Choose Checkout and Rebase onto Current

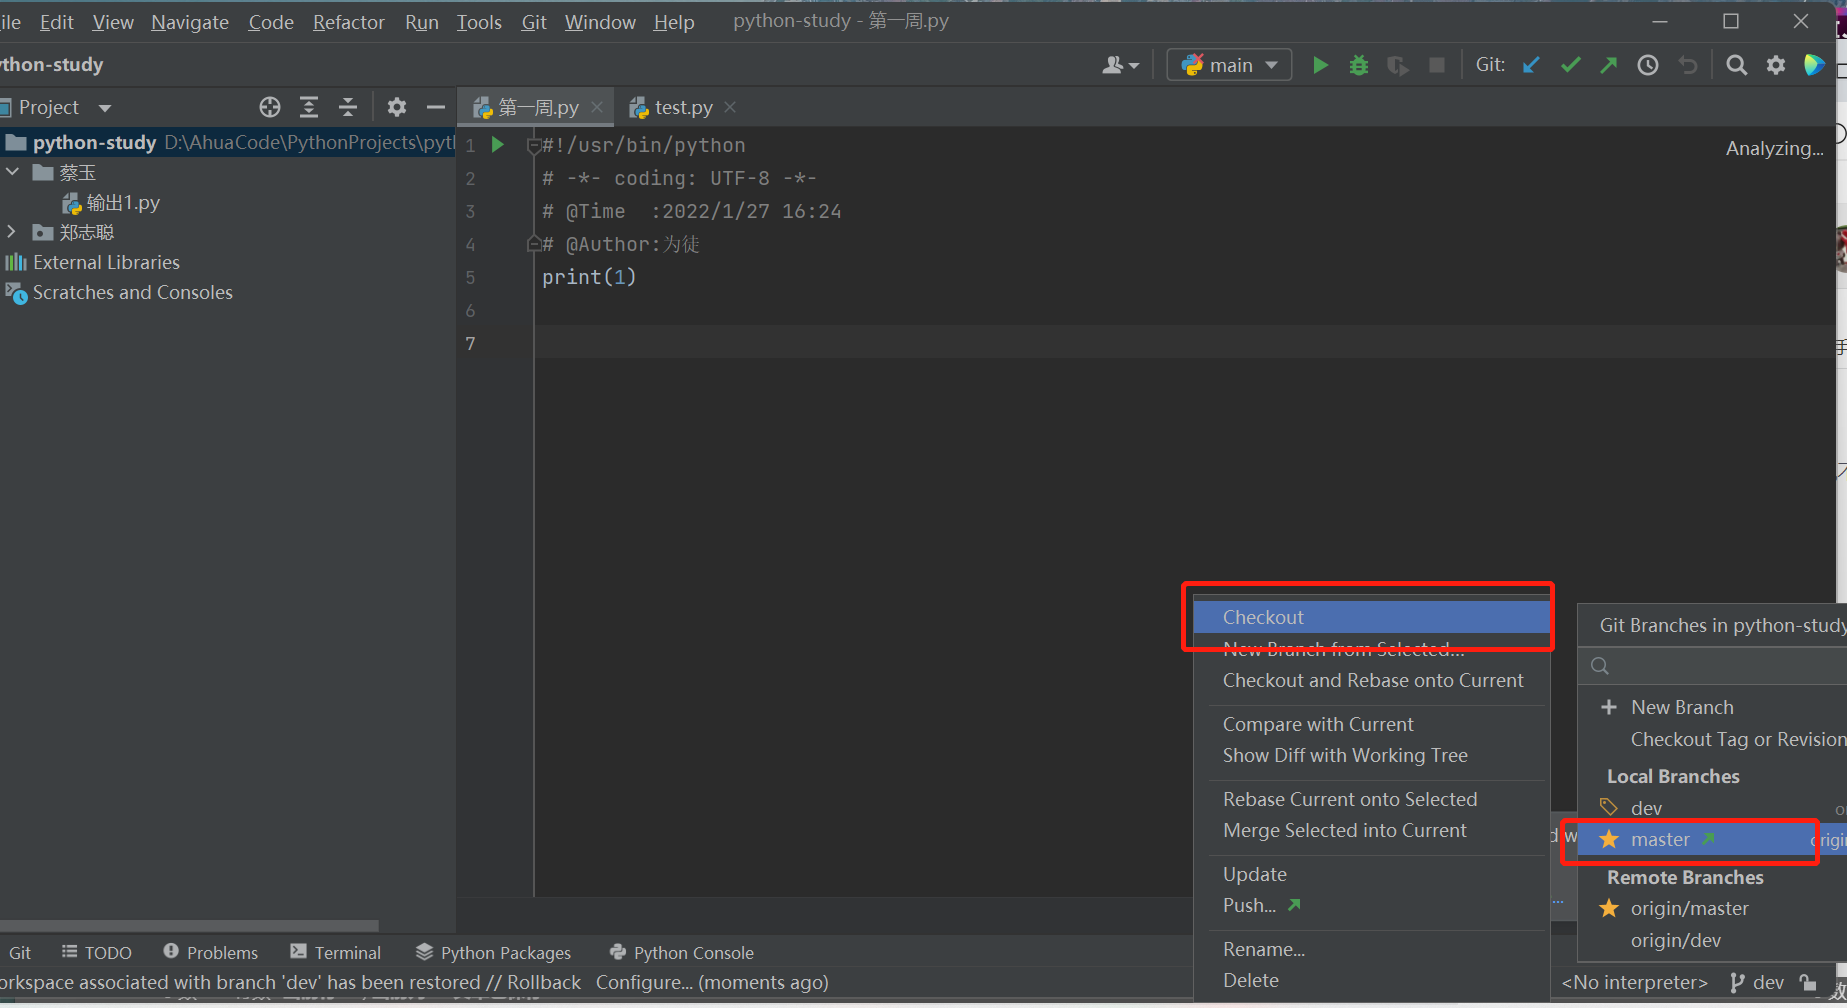1371,680
